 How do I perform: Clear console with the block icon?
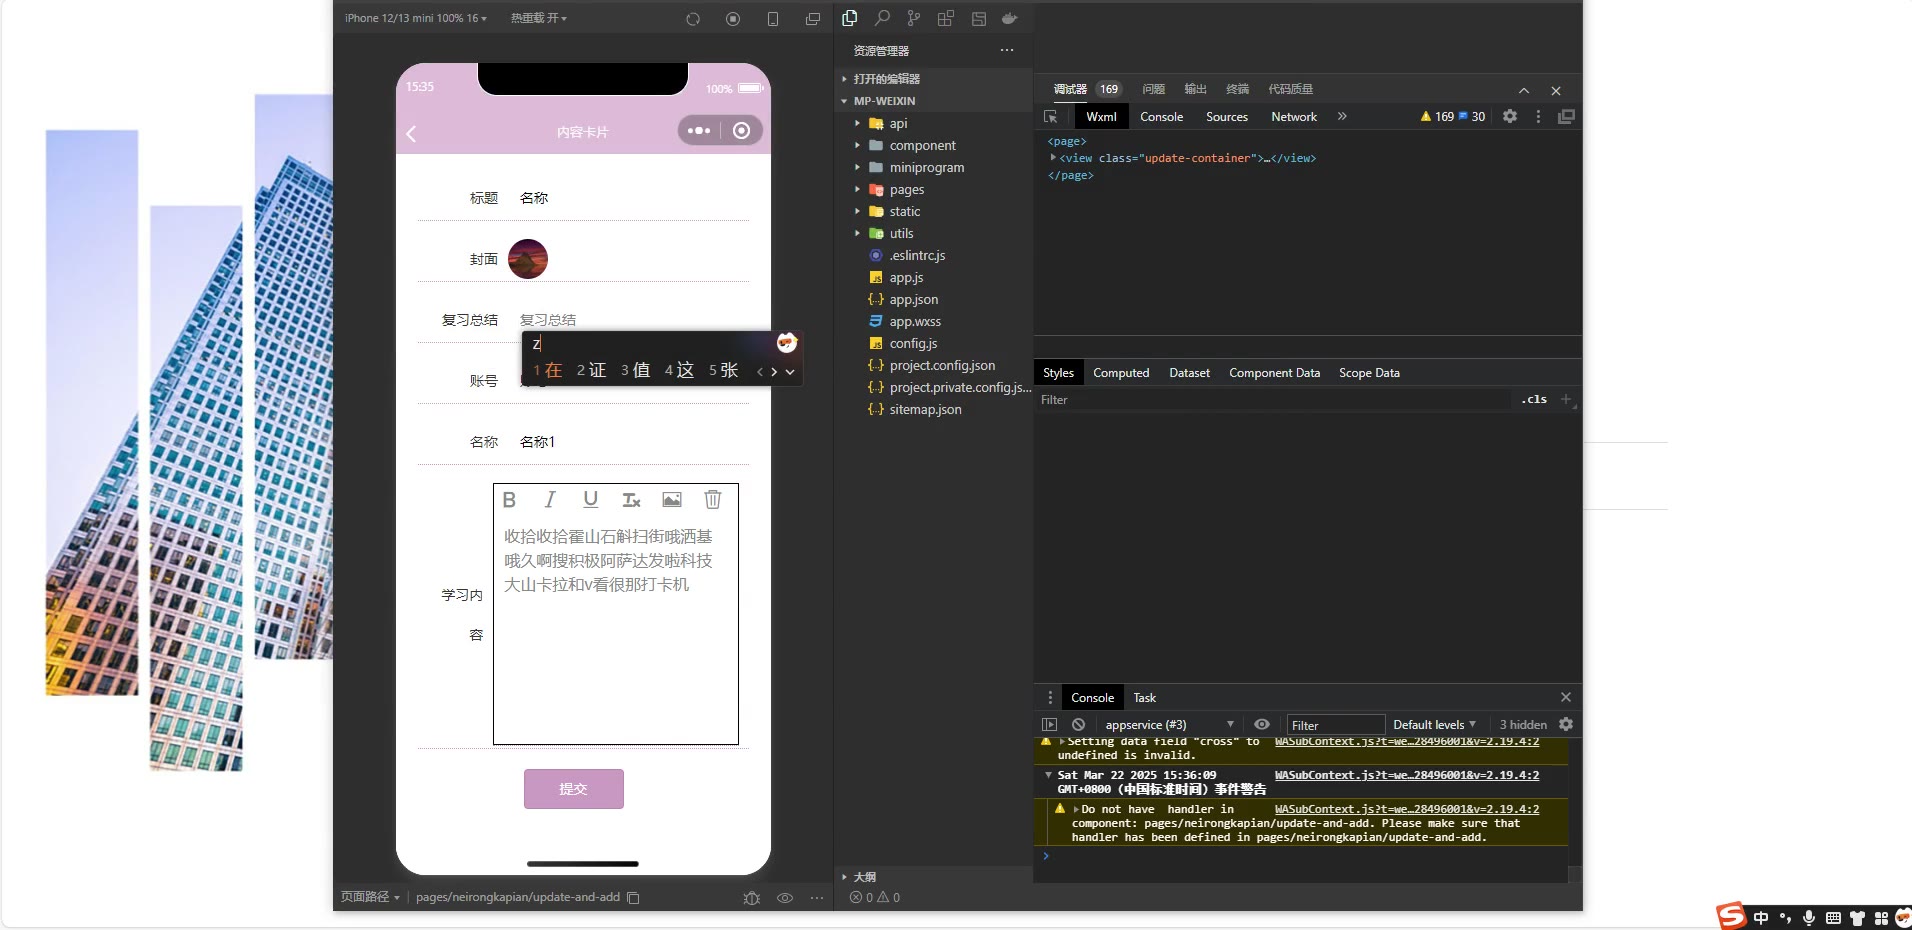1078,725
